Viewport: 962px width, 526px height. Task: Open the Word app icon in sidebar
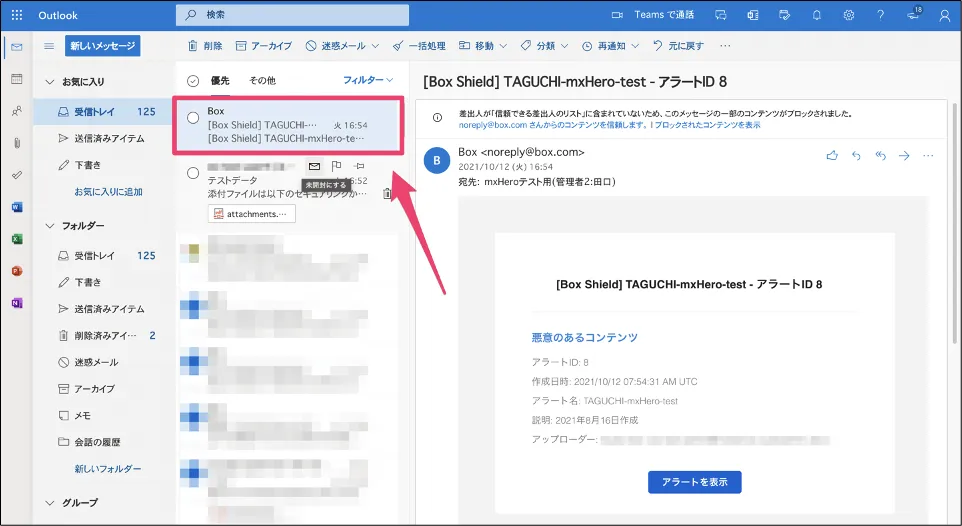click(16, 207)
